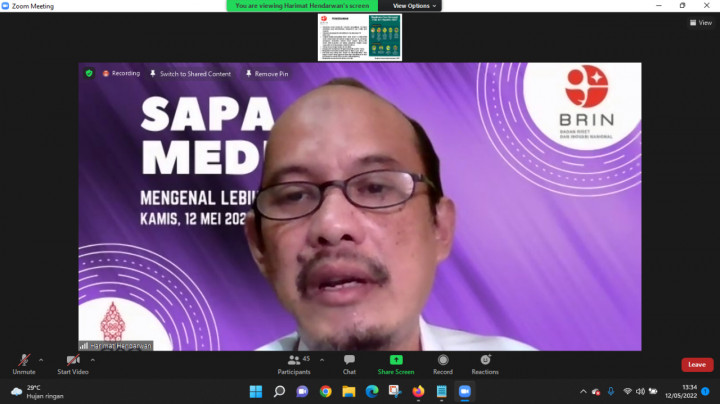Select the shared screen thumbnail

point(359,37)
